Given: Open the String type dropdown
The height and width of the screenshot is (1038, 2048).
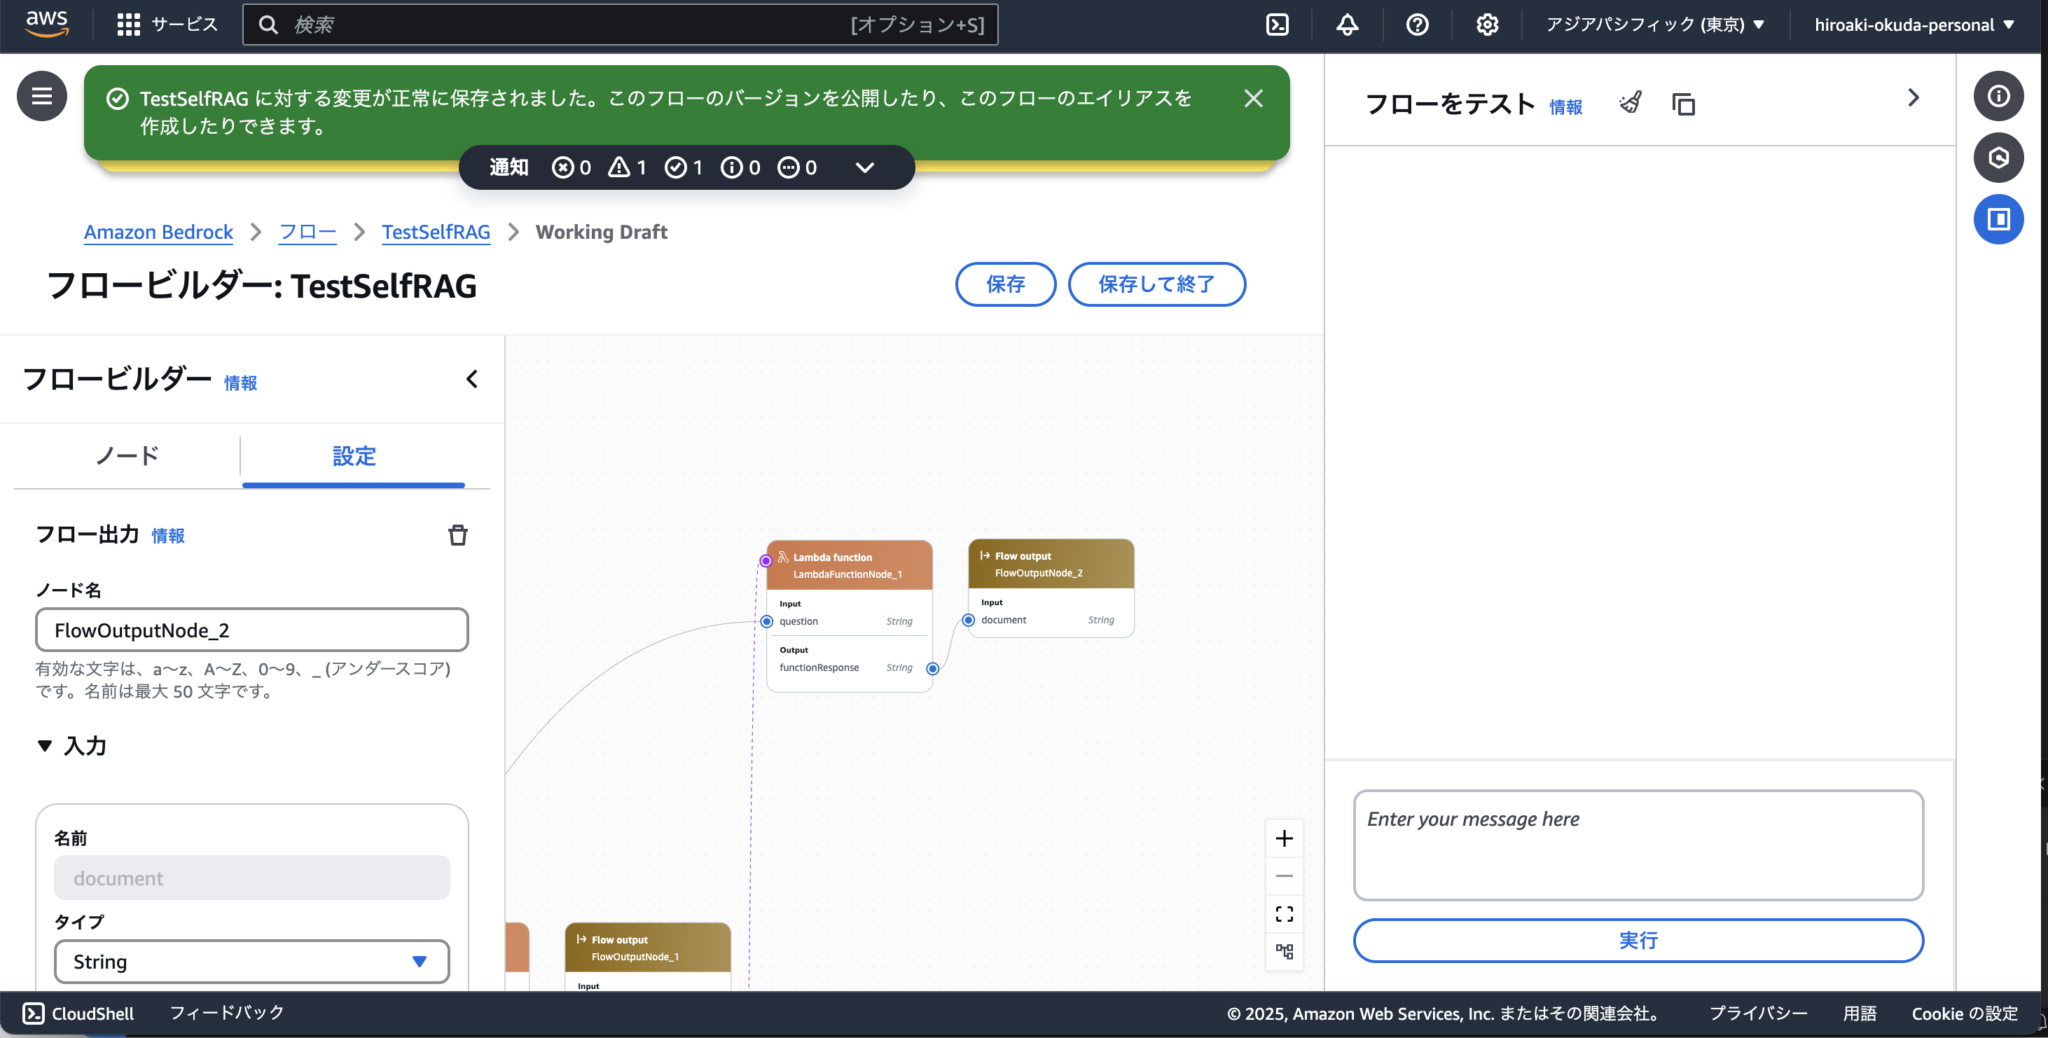Looking at the screenshot, I should pos(251,961).
